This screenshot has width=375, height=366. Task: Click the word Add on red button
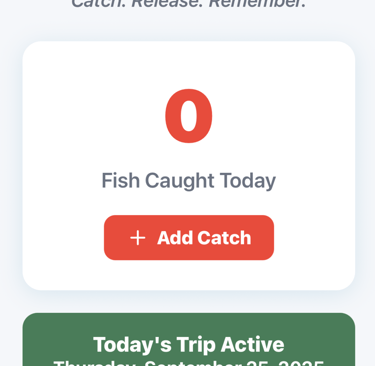175,238
